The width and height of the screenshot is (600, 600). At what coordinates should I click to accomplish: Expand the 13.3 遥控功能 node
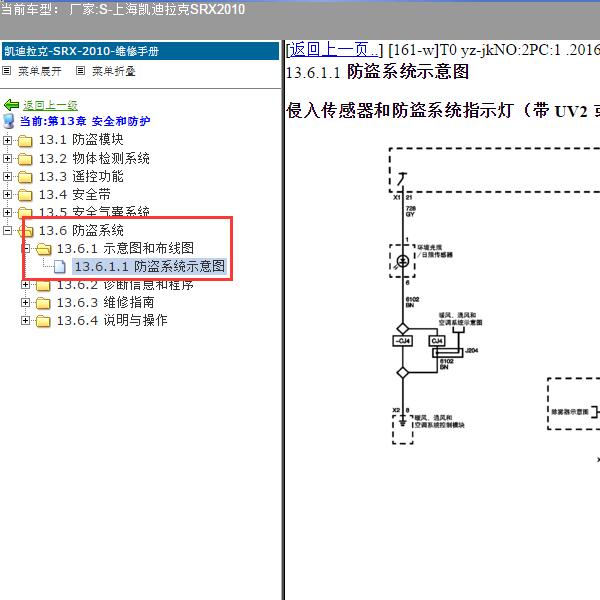(x=7, y=176)
